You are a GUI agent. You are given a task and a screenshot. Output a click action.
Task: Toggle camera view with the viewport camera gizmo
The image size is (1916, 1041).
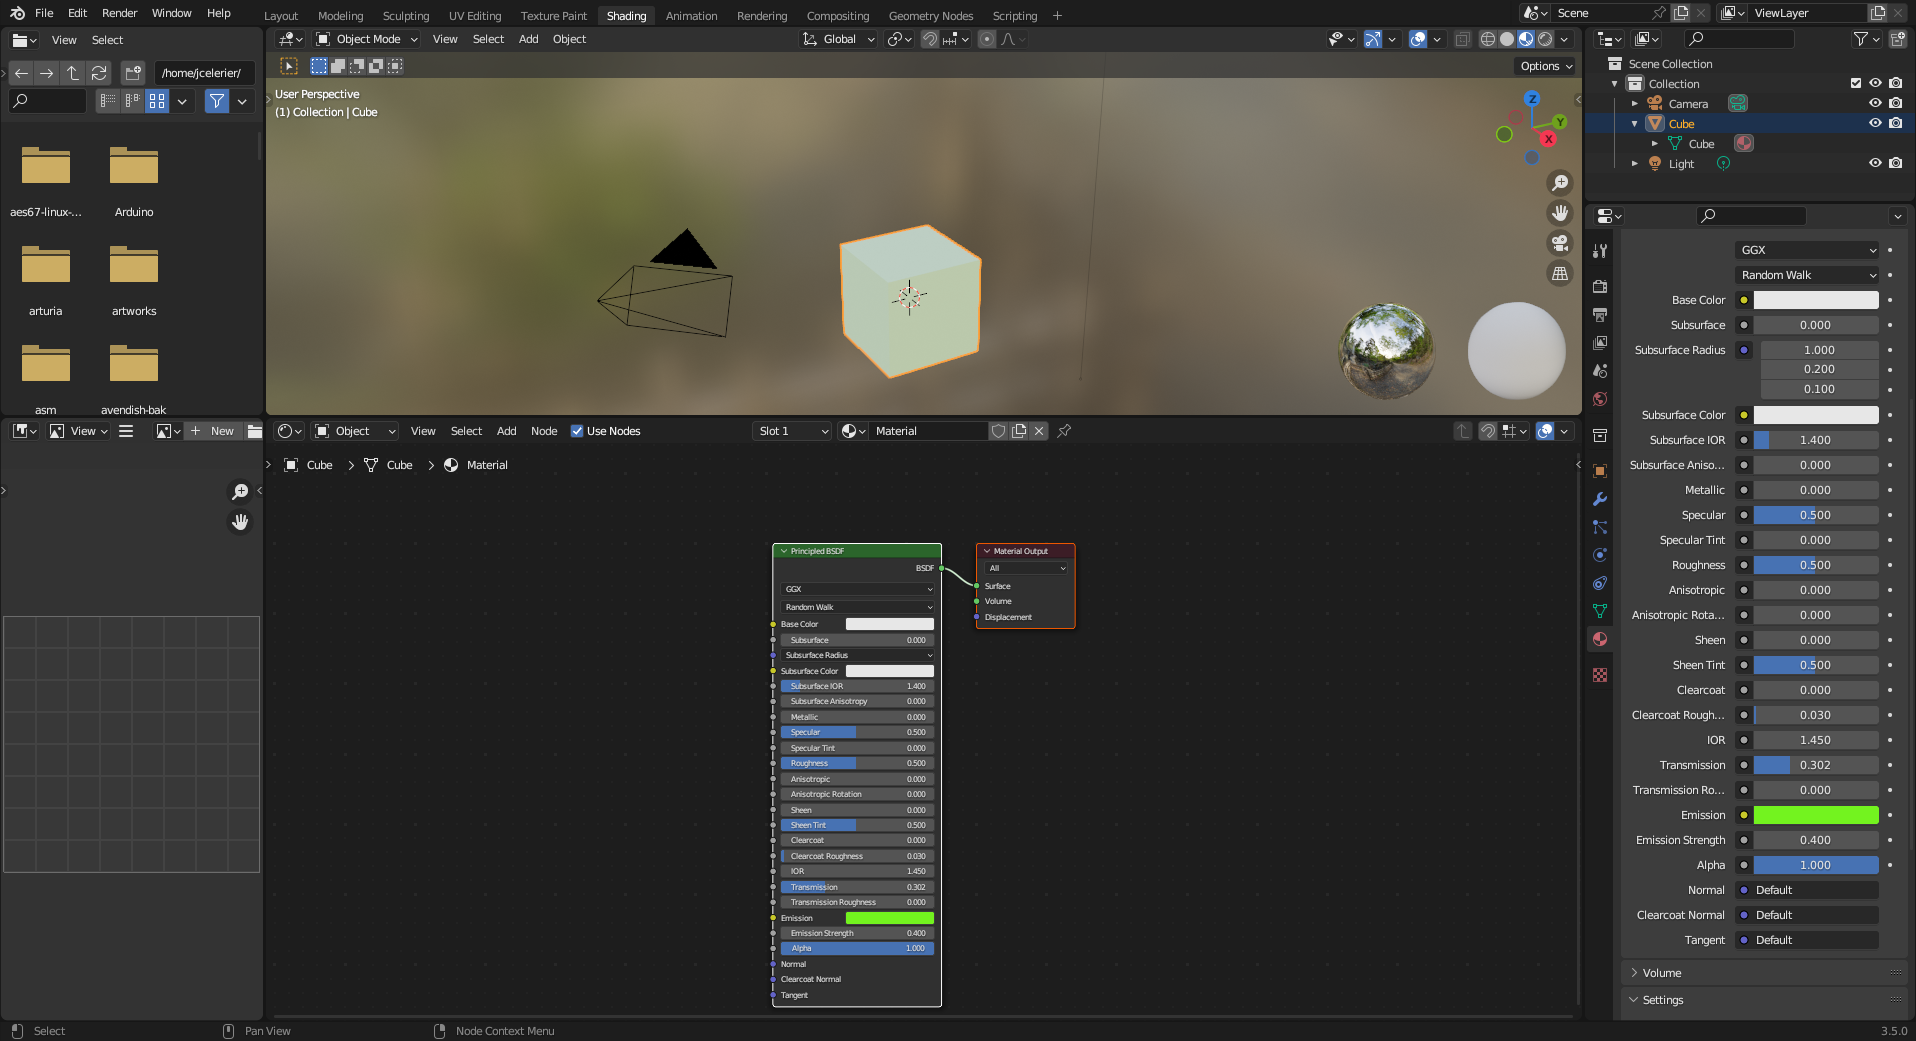point(1559,243)
